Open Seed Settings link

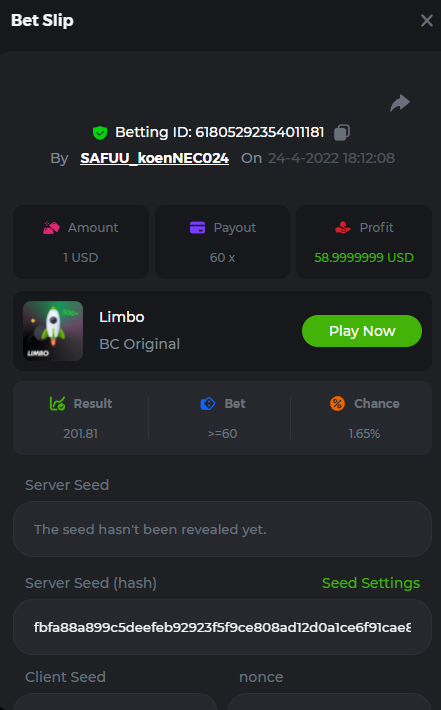(x=371, y=583)
